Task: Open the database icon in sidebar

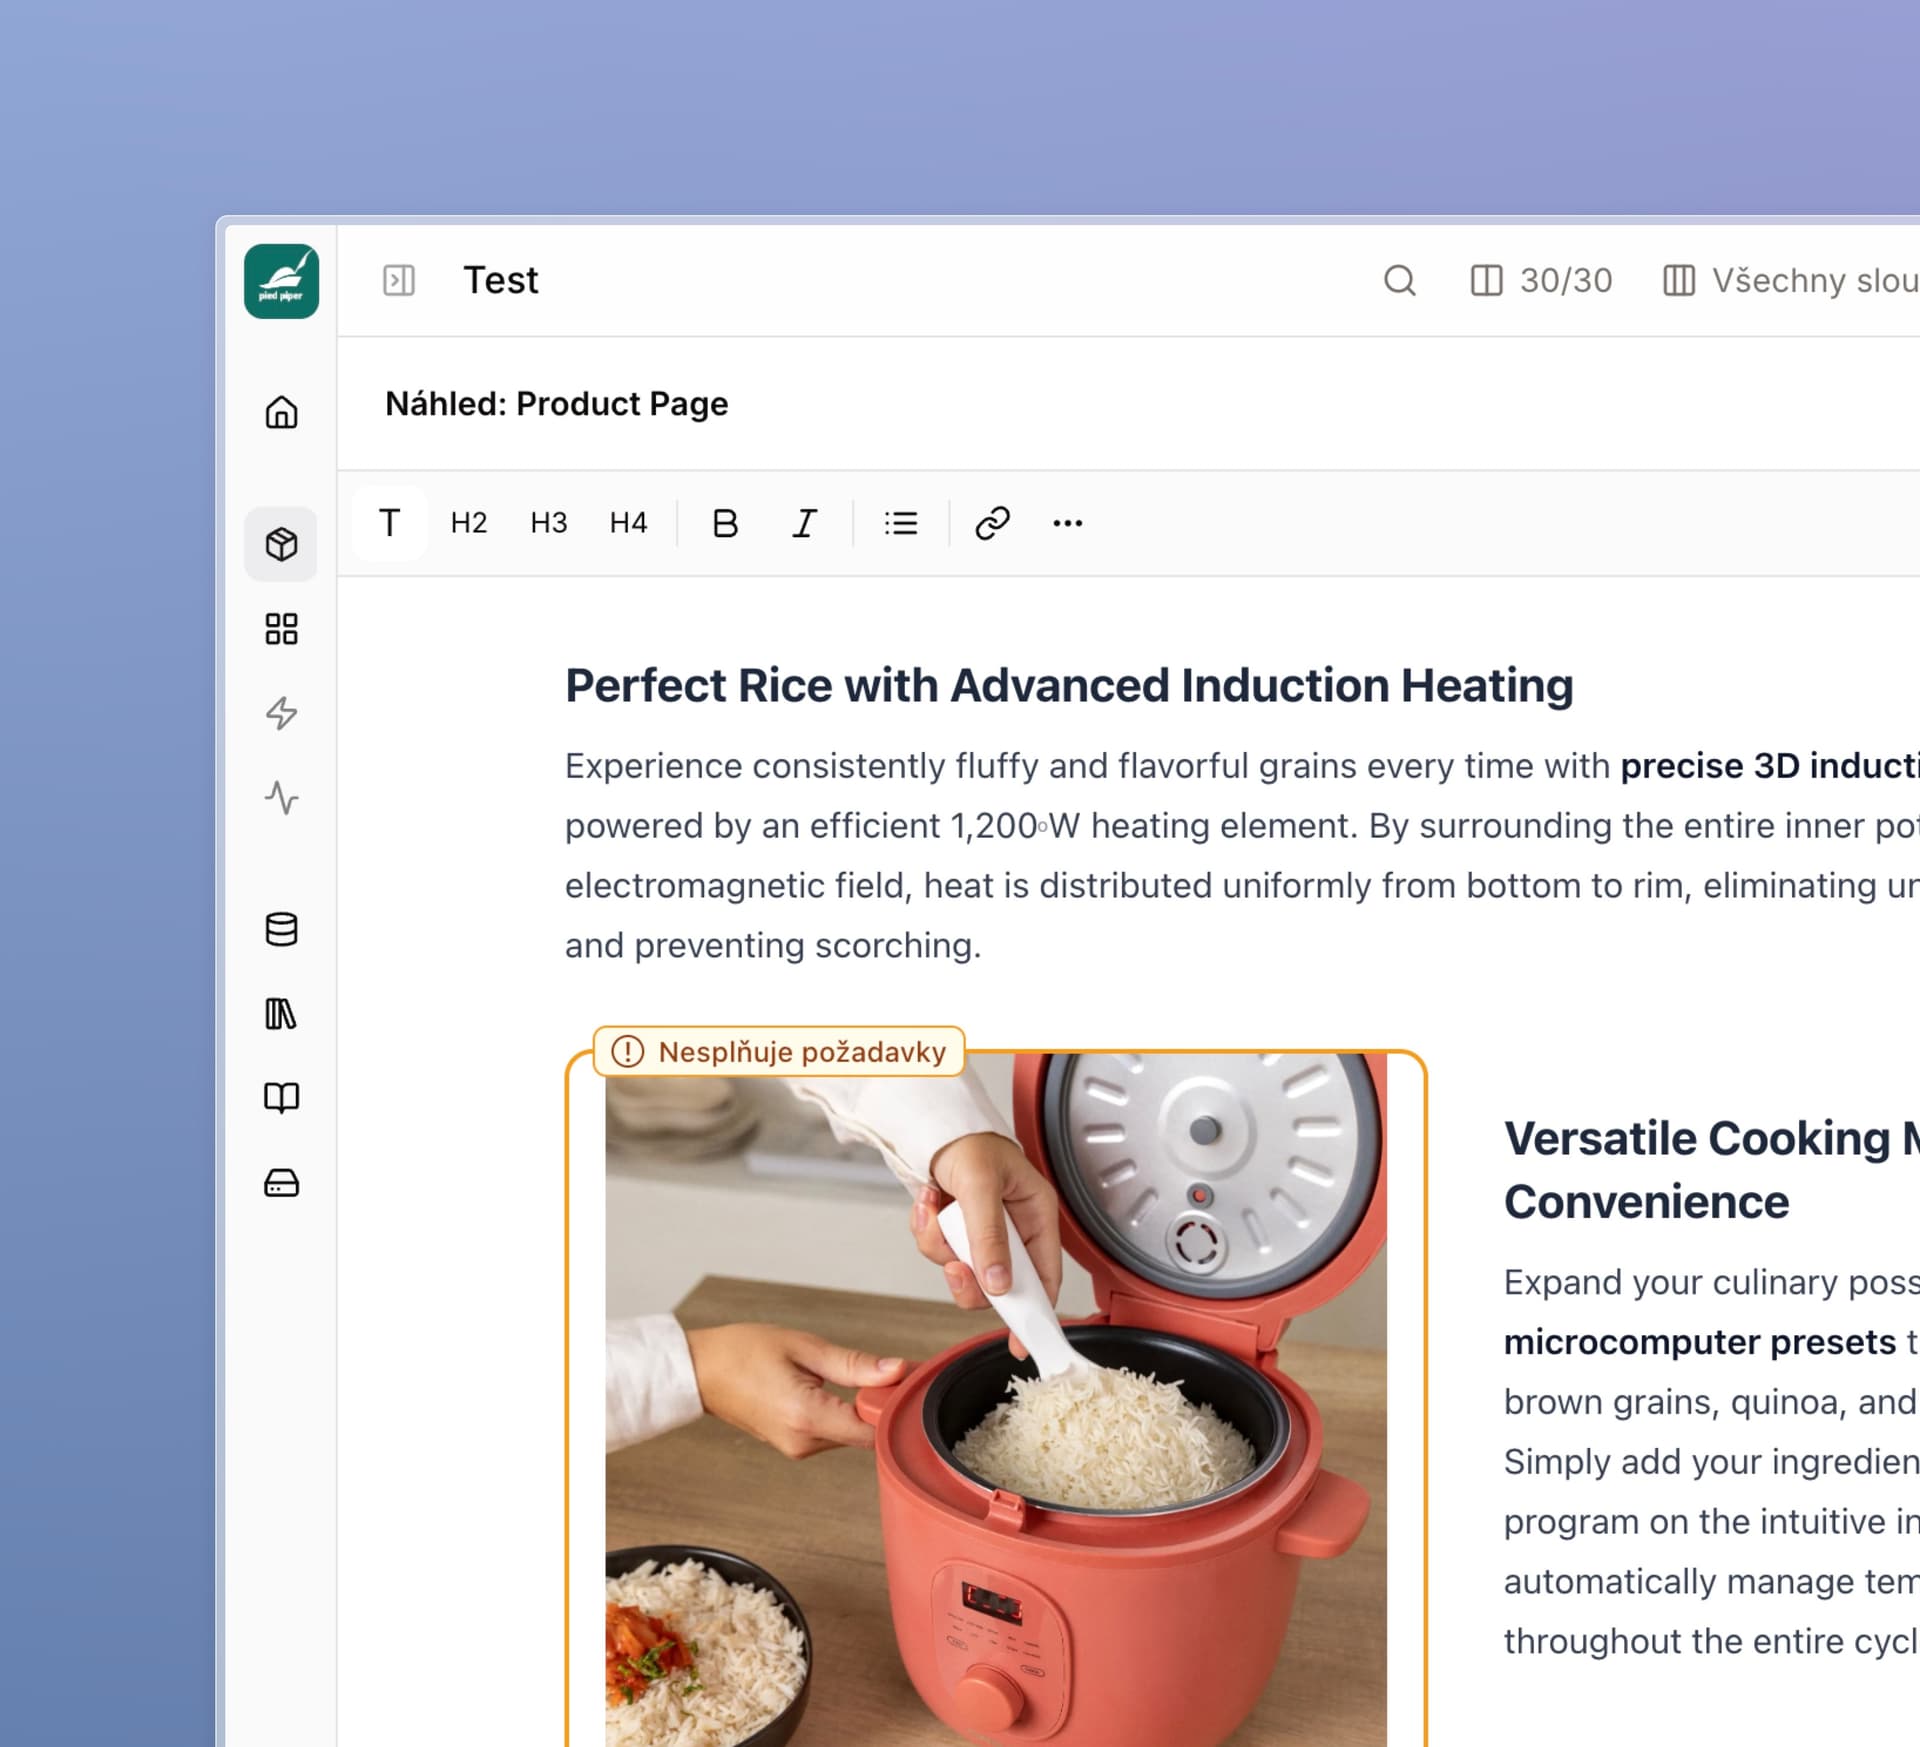Action: (281, 929)
